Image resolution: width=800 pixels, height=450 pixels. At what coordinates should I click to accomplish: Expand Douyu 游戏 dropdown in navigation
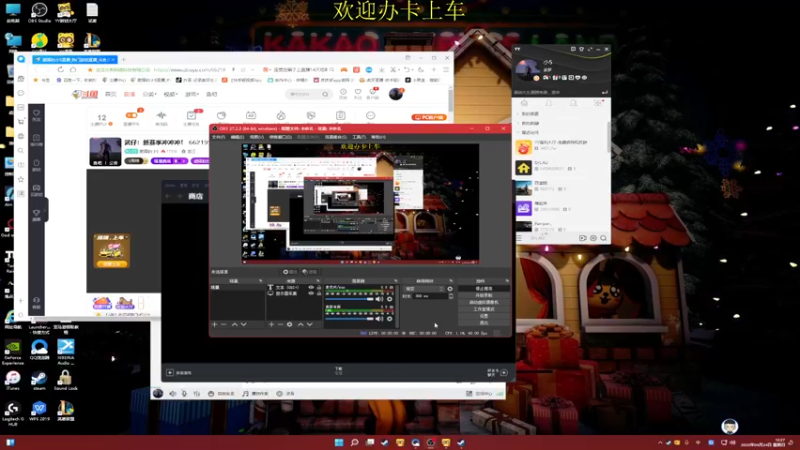192,94
